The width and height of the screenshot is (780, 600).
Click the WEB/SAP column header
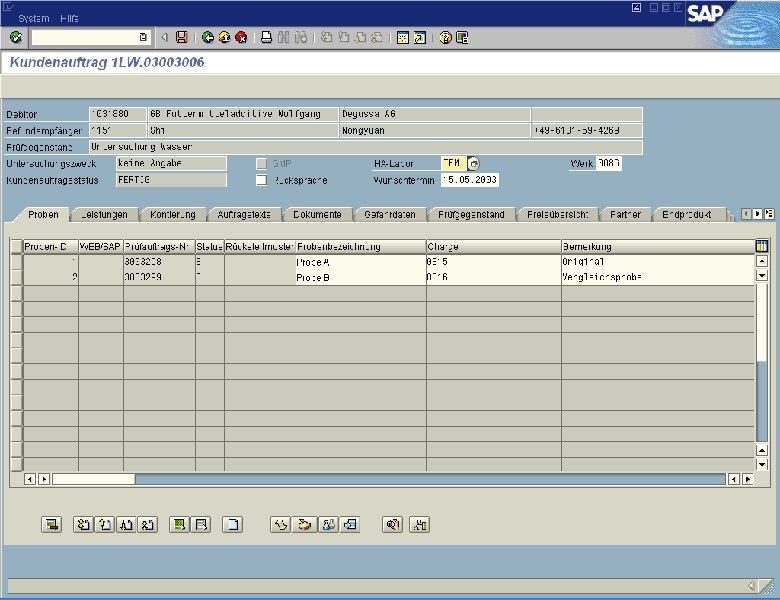pos(100,246)
